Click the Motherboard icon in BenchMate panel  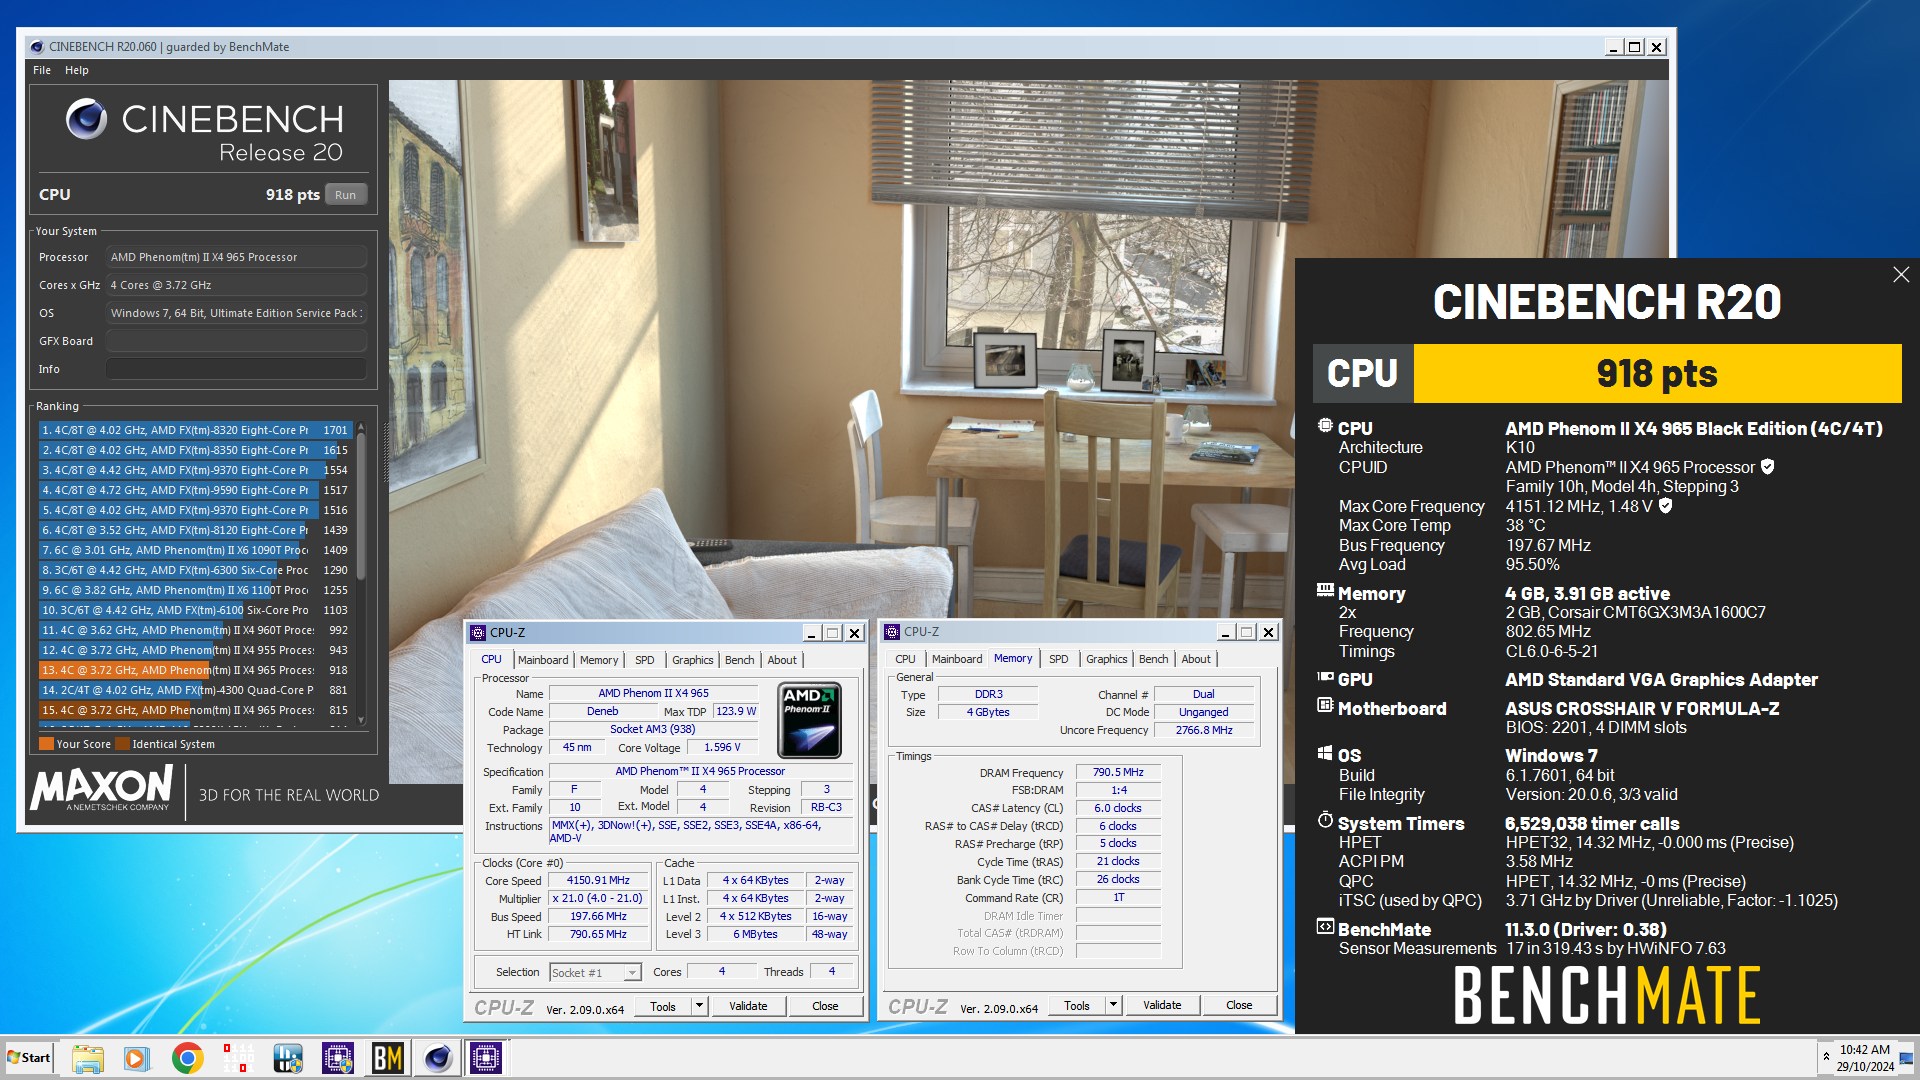click(1325, 706)
